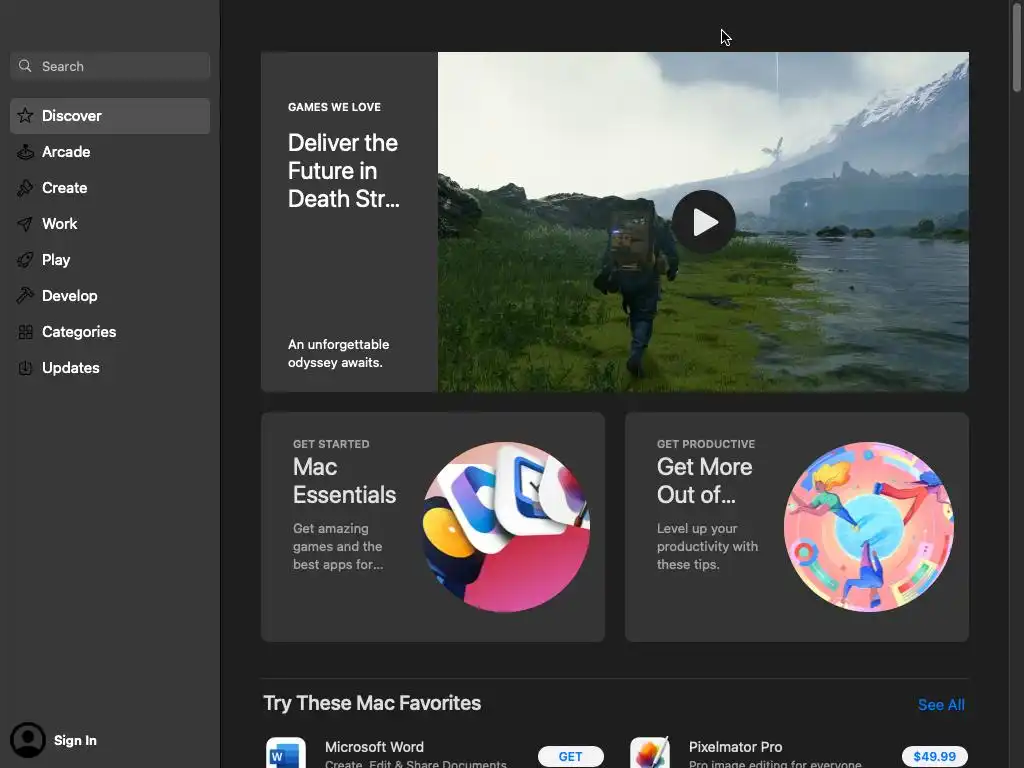The width and height of the screenshot is (1024, 768).
Task: Click the account avatar icon
Action: [x=27, y=740]
